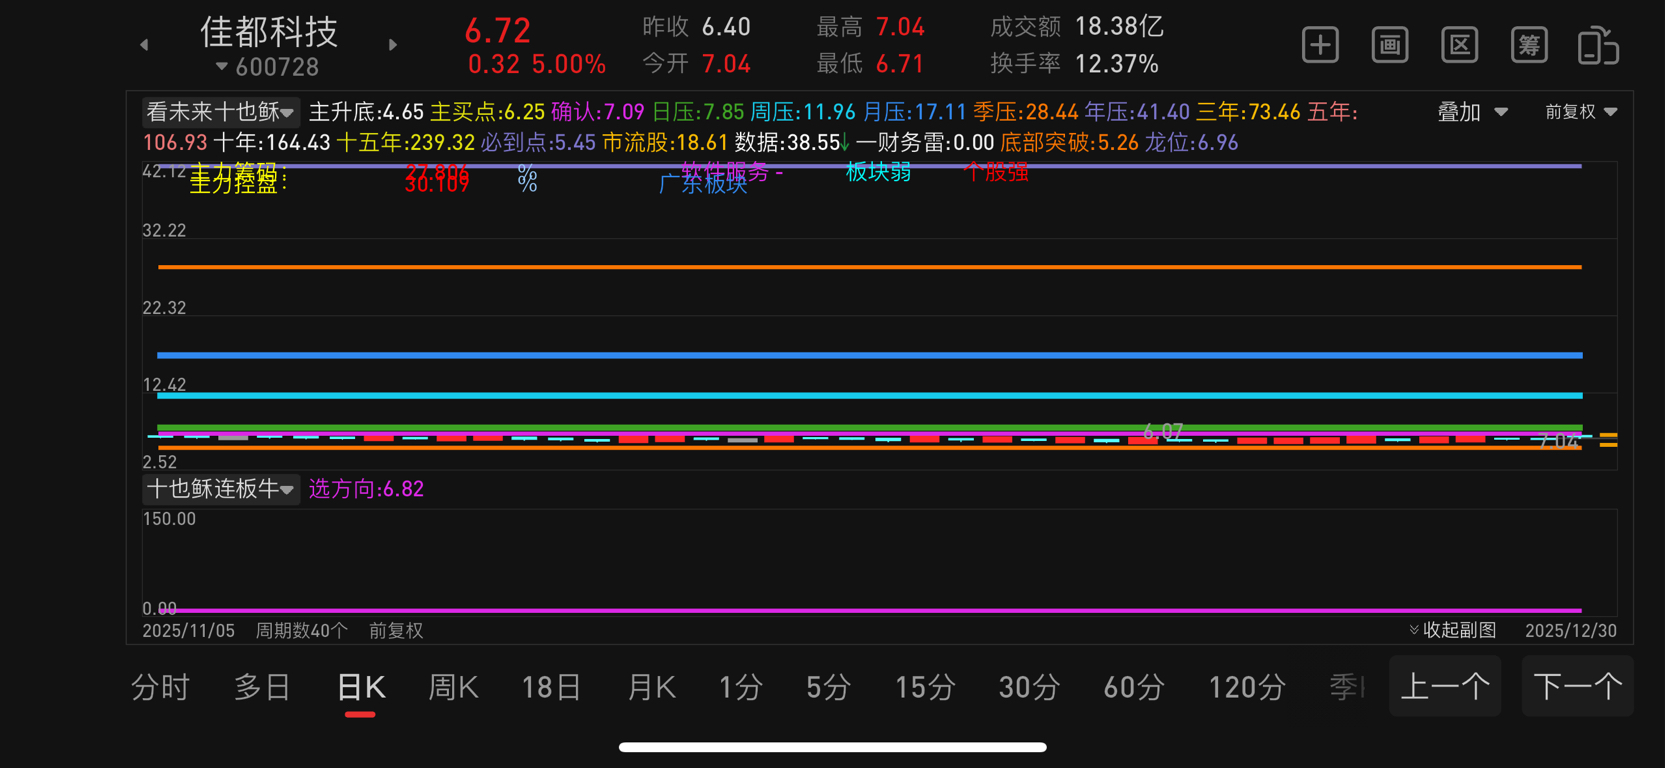The height and width of the screenshot is (769, 1665).
Task: Tap the stock name 佳都科技
Action: click(x=269, y=32)
